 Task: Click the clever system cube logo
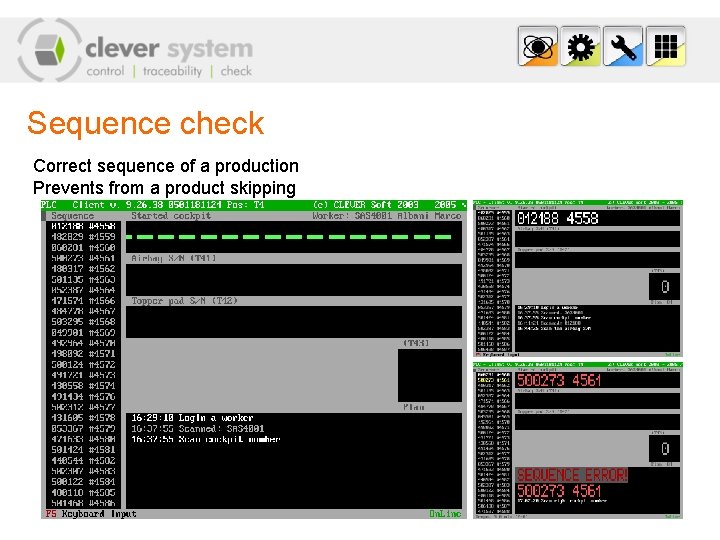pyautogui.click(x=50, y=50)
